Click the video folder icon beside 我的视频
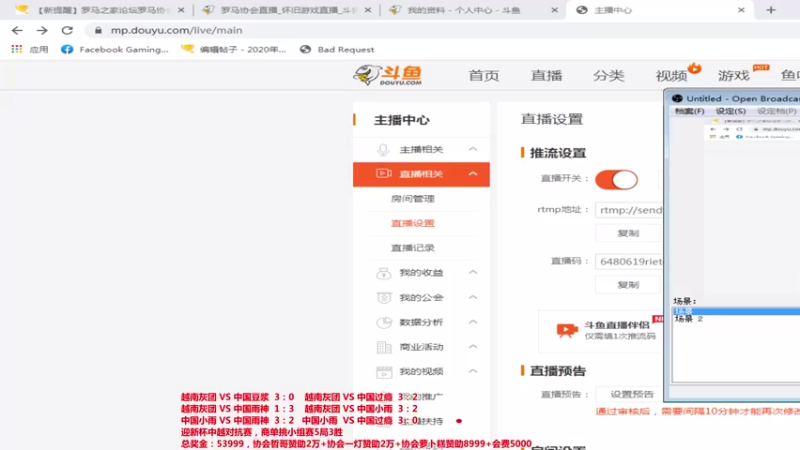The height and width of the screenshot is (450, 800). pyautogui.click(x=384, y=372)
